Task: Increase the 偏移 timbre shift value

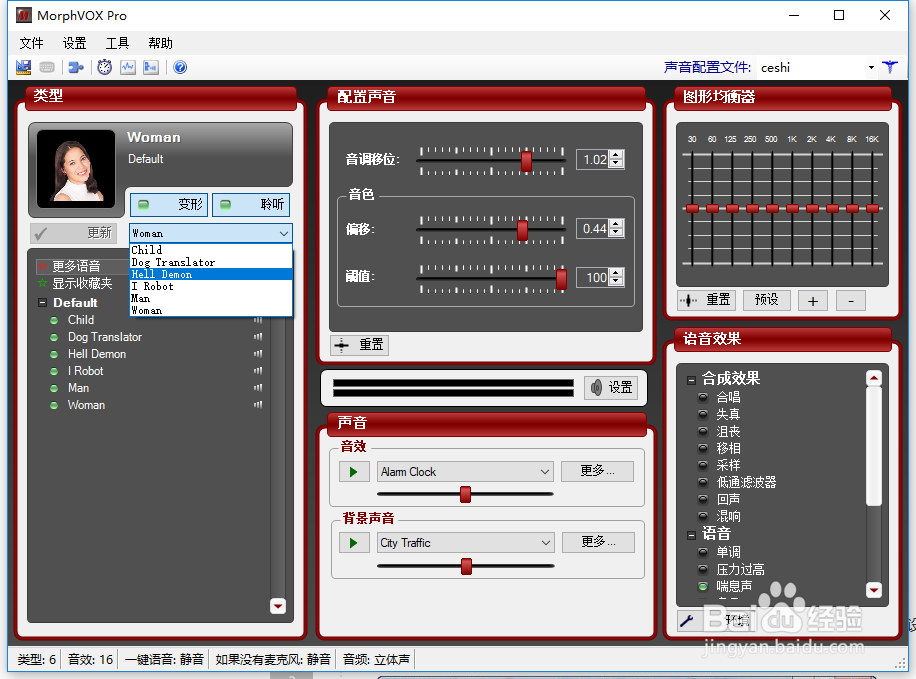Action: (x=616, y=224)
